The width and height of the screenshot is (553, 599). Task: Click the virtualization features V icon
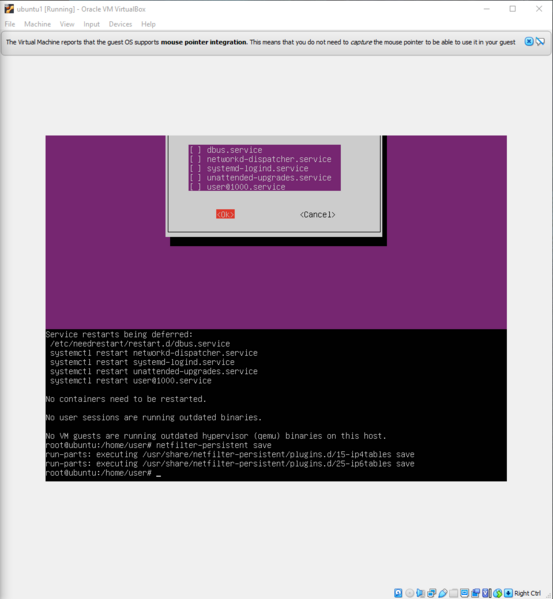pyautogui.click(x=487, y=593)
